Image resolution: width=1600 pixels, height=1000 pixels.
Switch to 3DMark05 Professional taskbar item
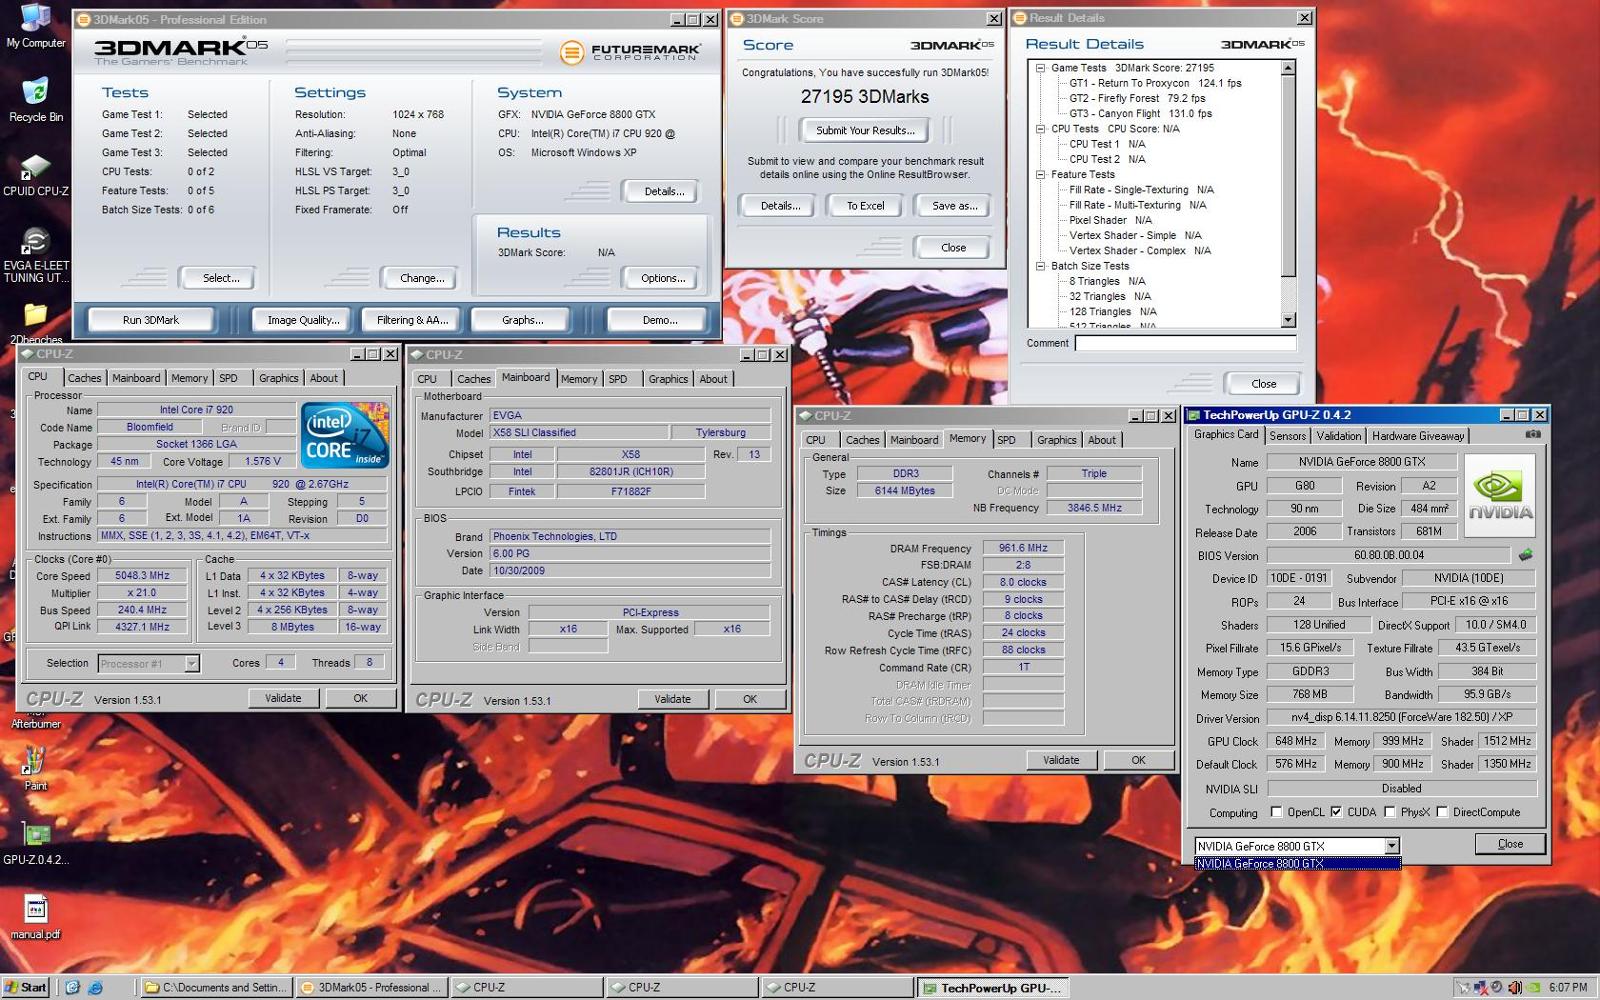[372, 987]
